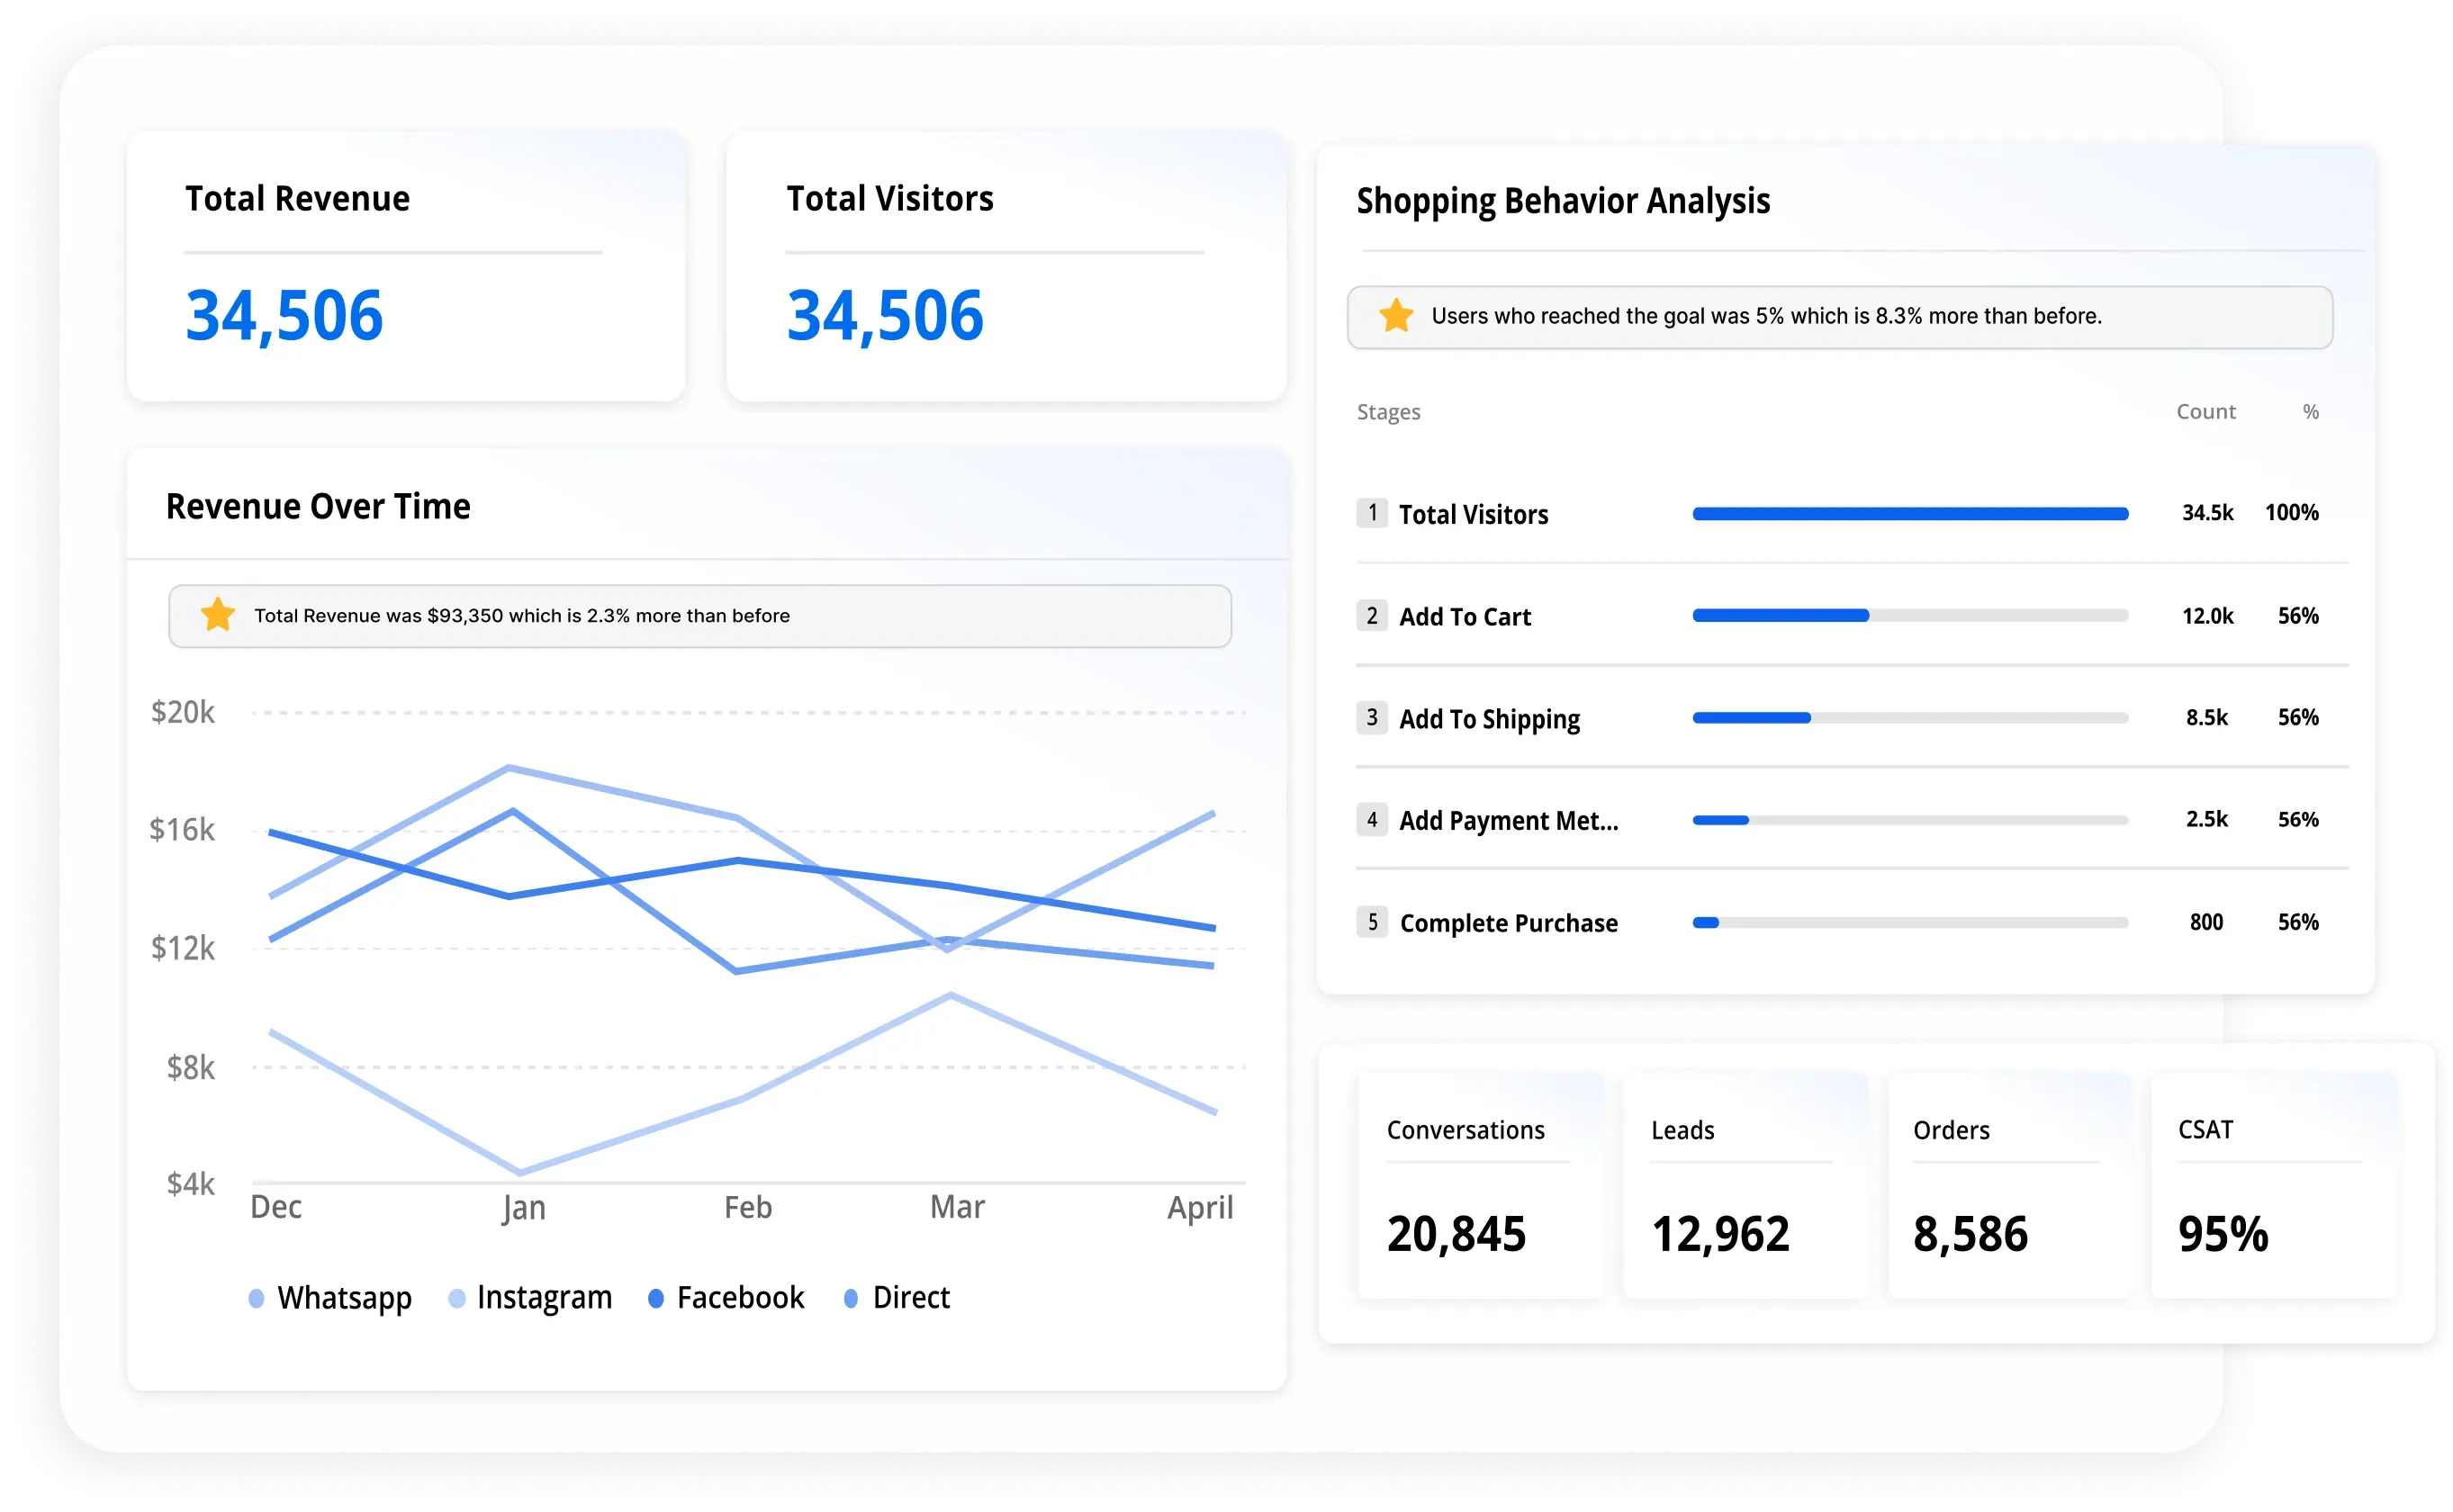Click the Instagram legend dot

(x=456, y=1298)
